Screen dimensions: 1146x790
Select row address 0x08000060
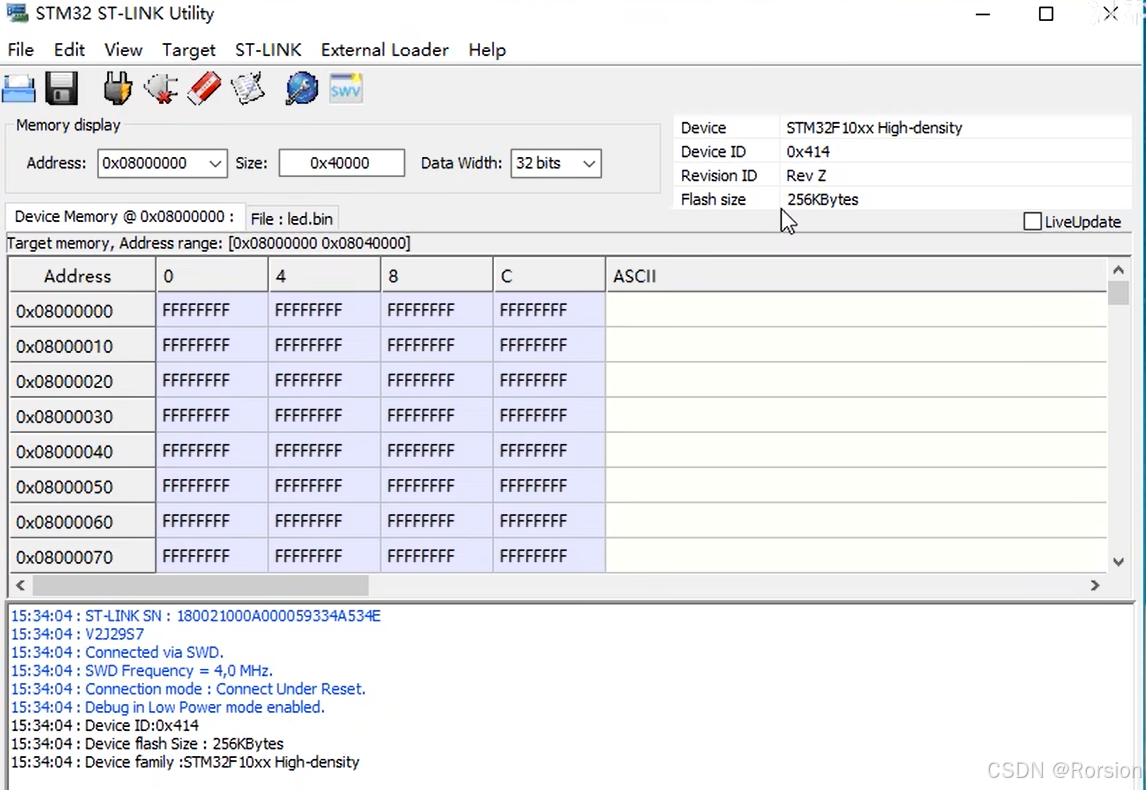[x=82, y=521]
